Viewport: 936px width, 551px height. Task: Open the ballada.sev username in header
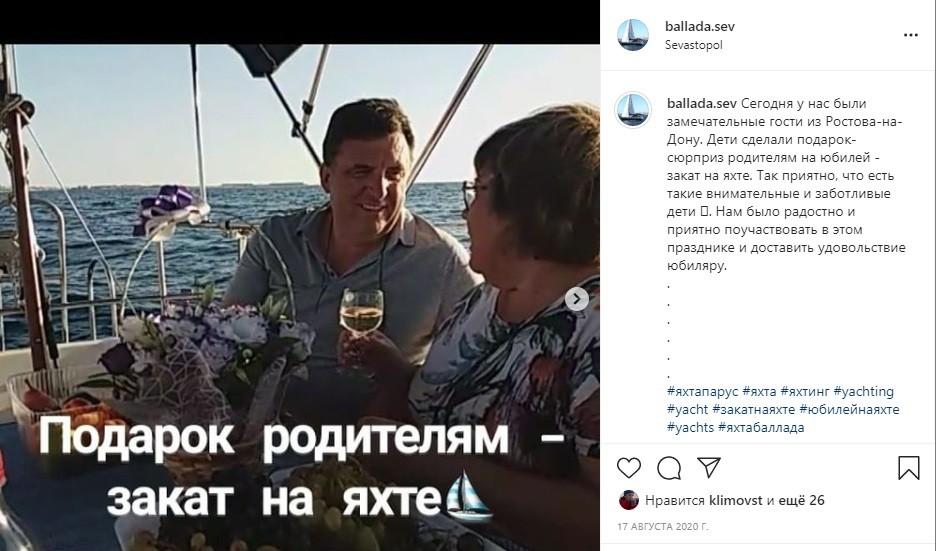pyautogui.click(x=700, y=26)
